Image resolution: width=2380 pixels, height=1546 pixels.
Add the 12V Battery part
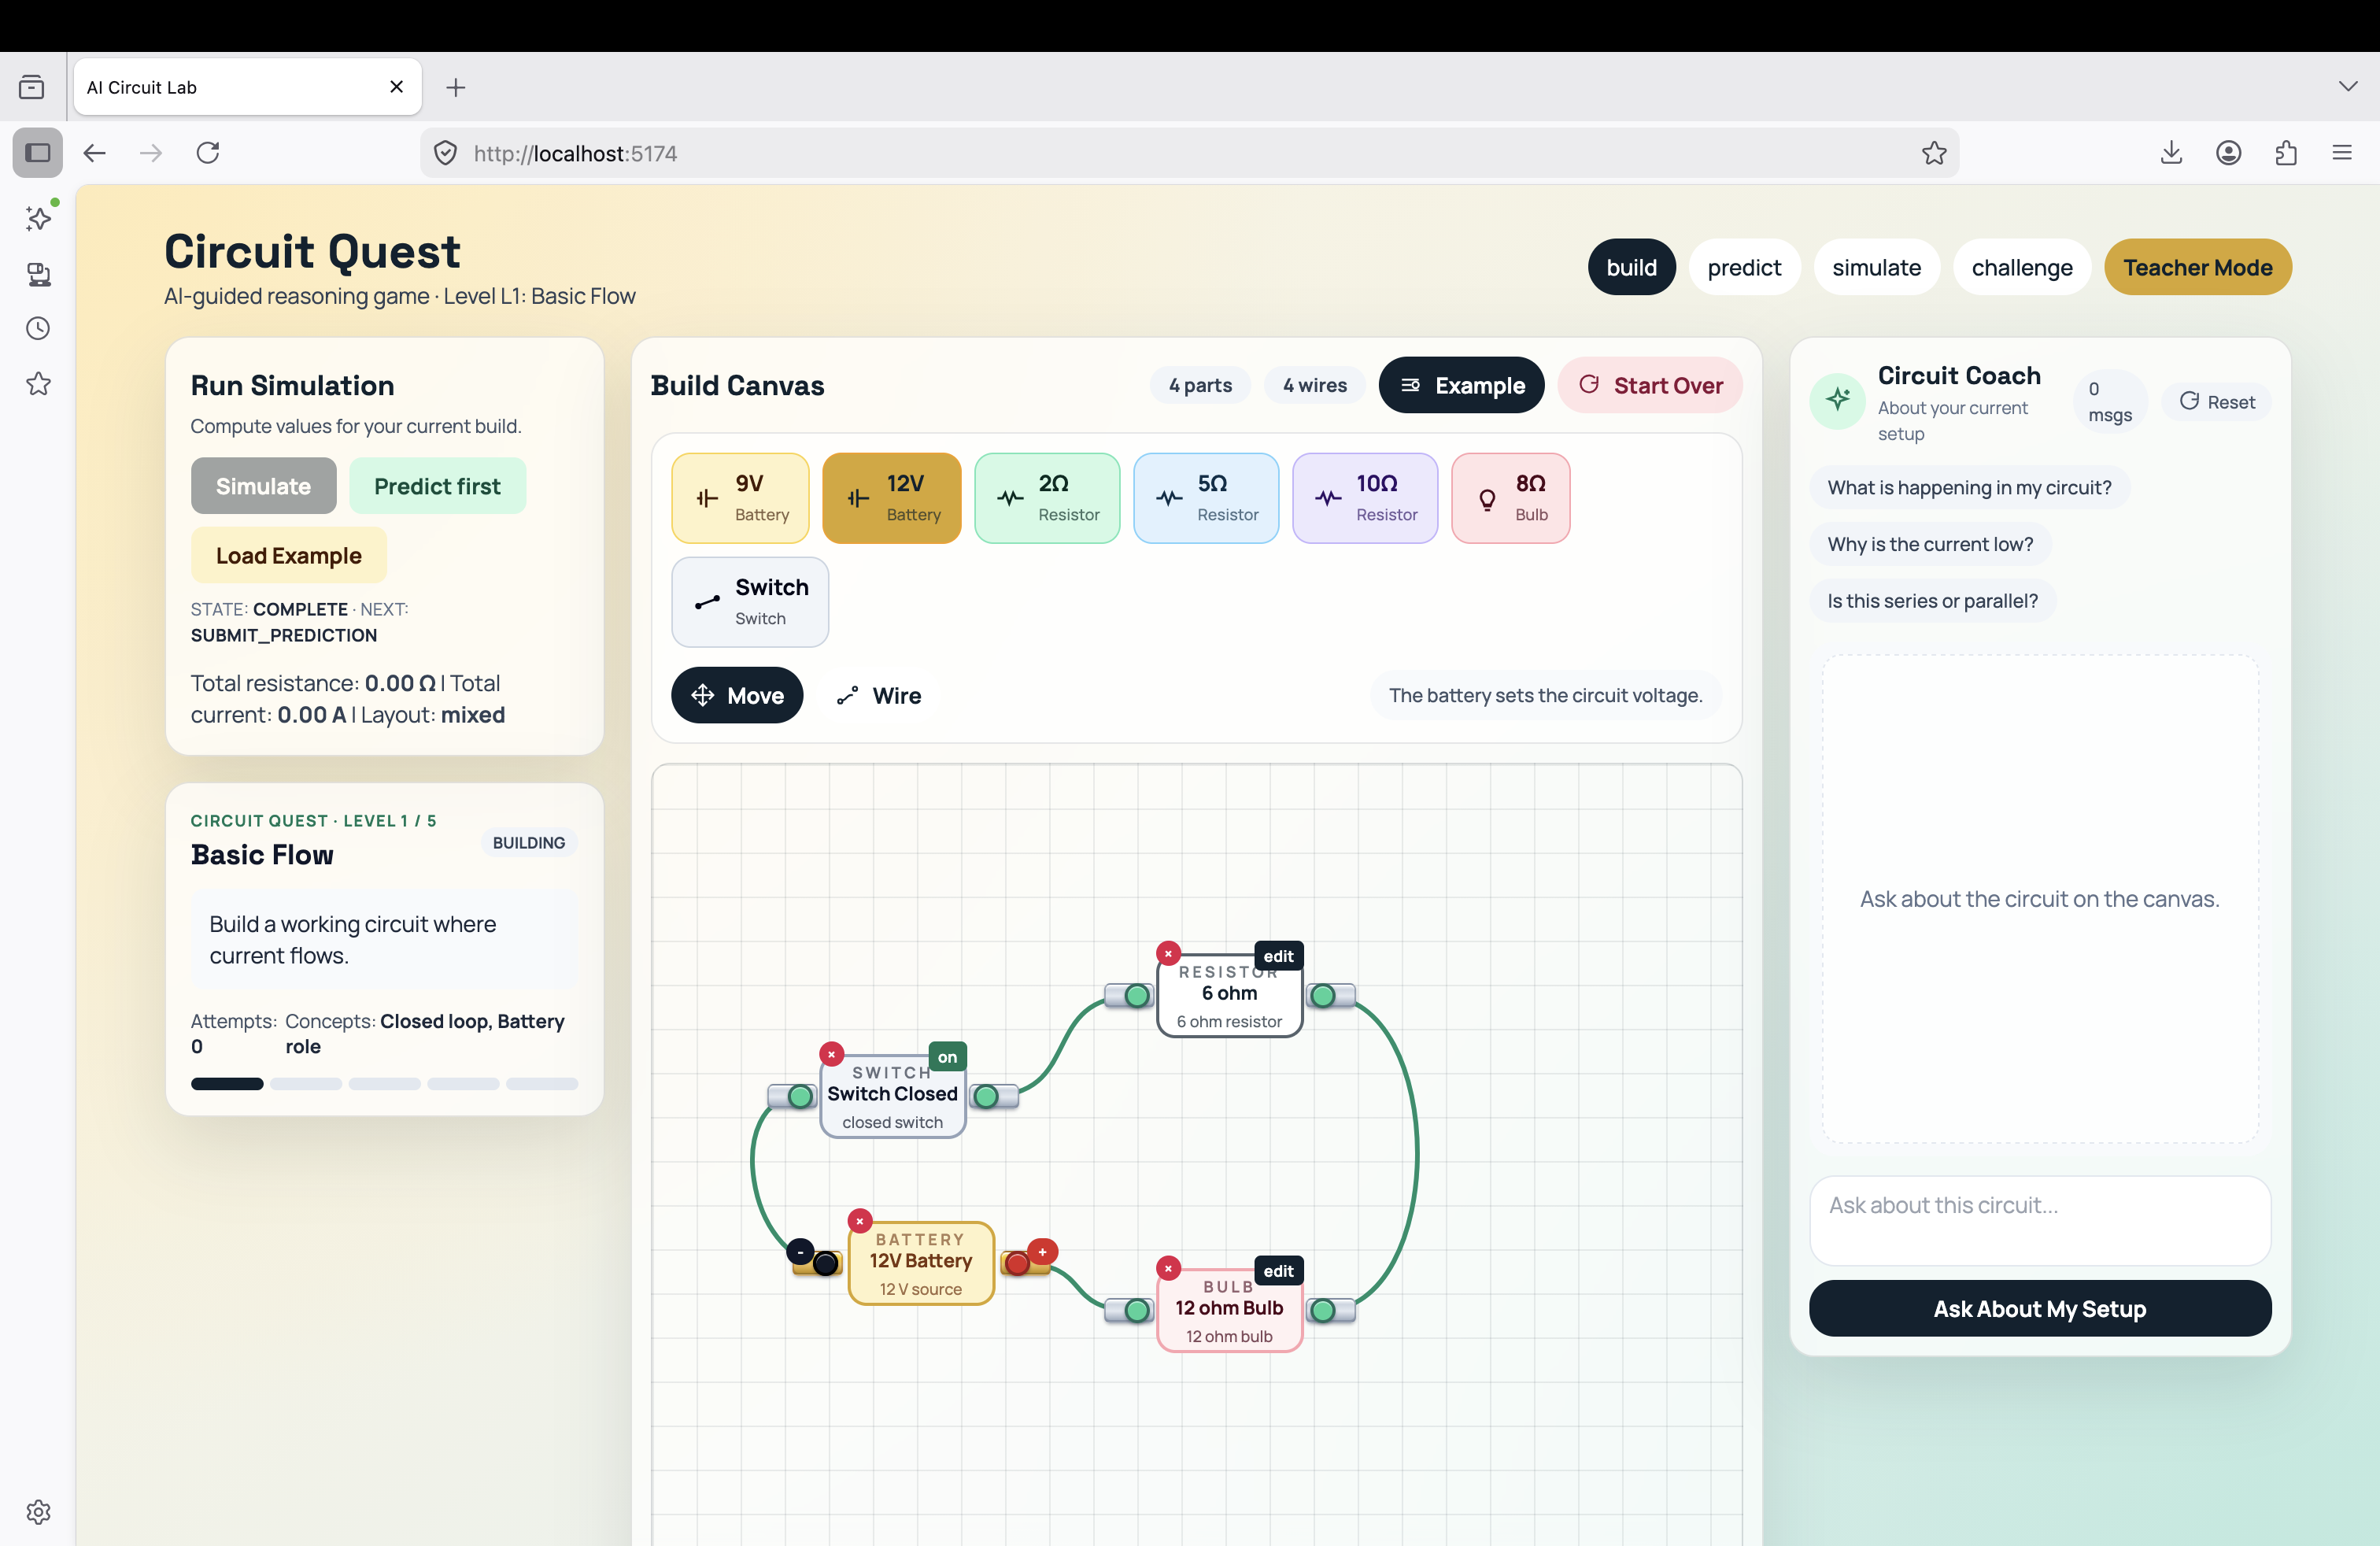(891, 498)
